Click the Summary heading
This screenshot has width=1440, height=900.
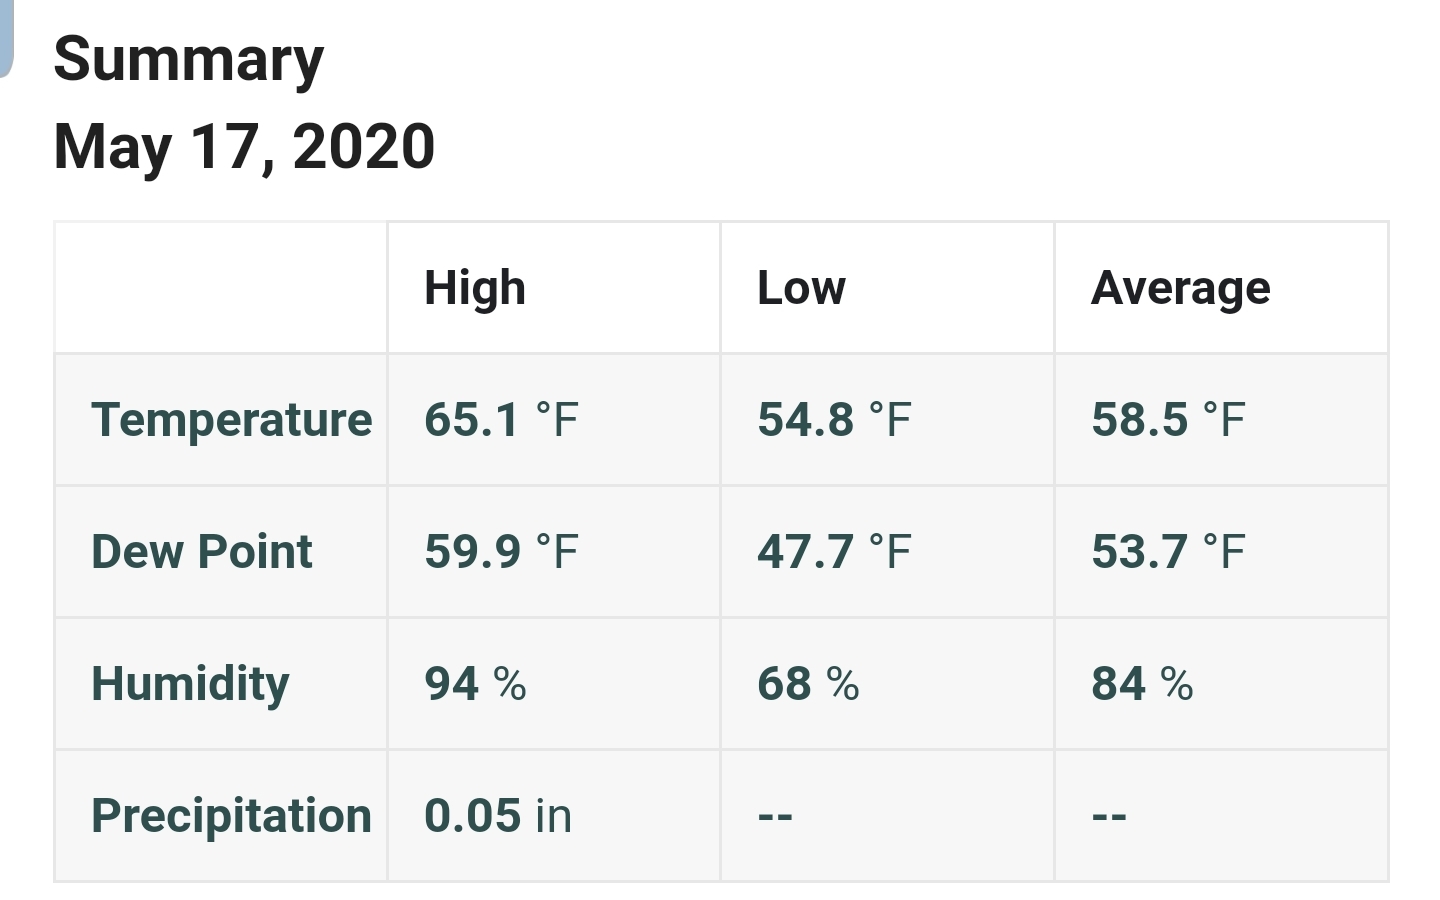(x=188, y=61)
